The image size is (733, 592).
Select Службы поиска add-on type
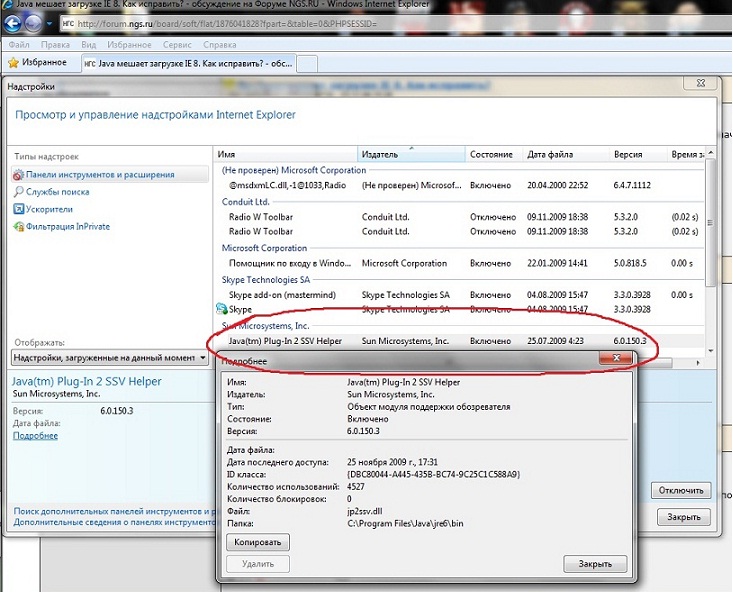click(58, 192)
